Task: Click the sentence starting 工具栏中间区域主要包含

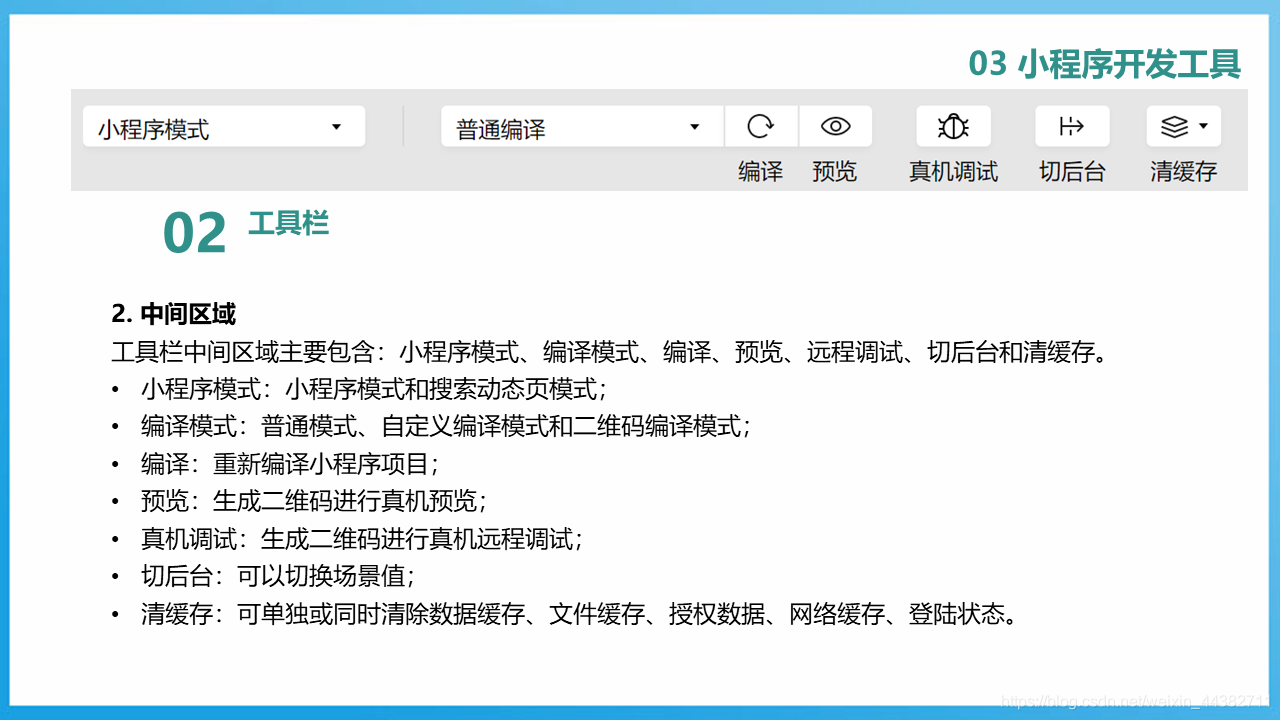Action: click(x=609, y=352)
